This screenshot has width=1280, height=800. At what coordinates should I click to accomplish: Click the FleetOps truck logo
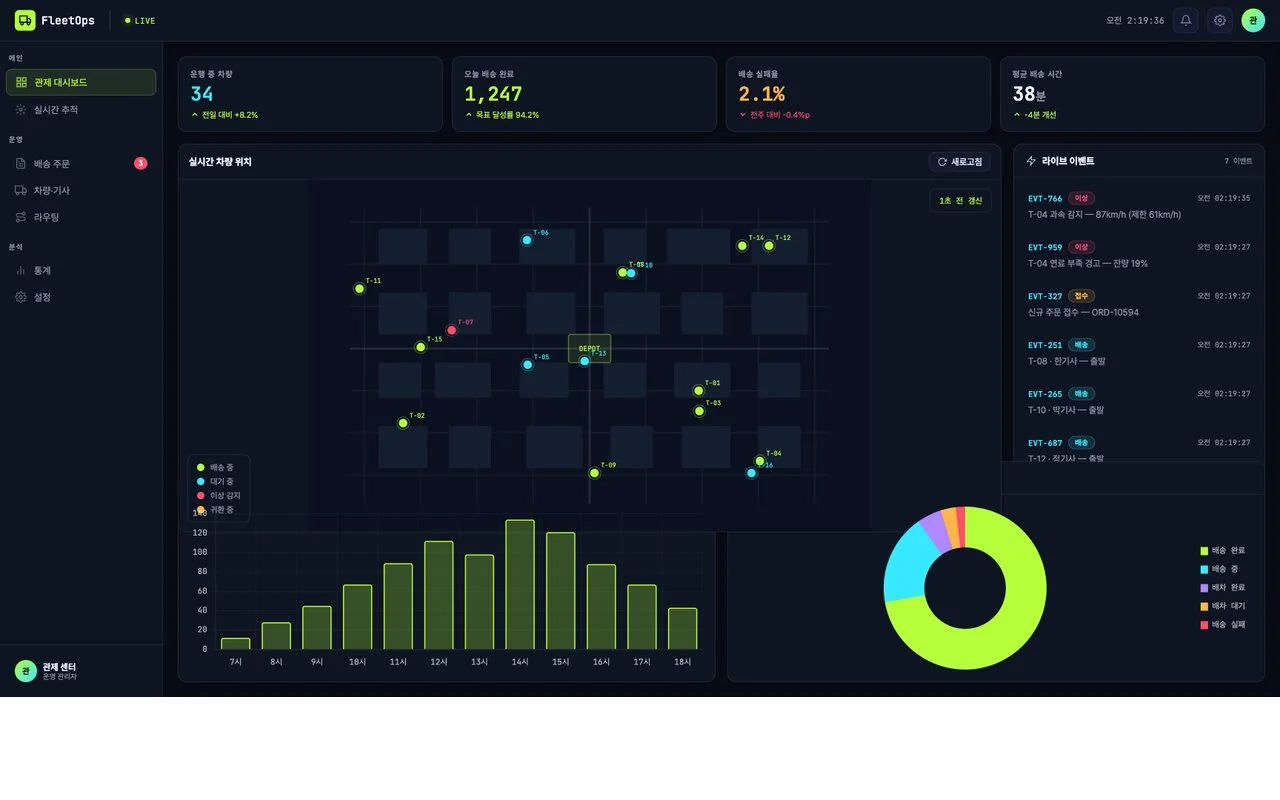tap(25, 20)
